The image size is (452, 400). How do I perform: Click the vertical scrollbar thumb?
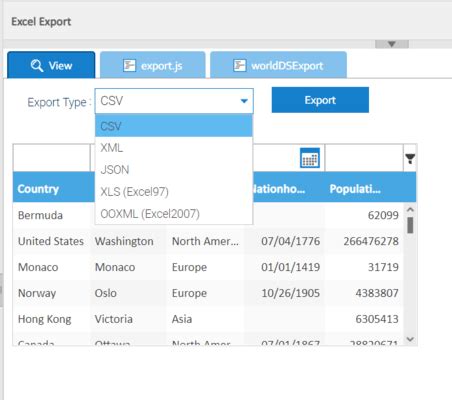410,225
